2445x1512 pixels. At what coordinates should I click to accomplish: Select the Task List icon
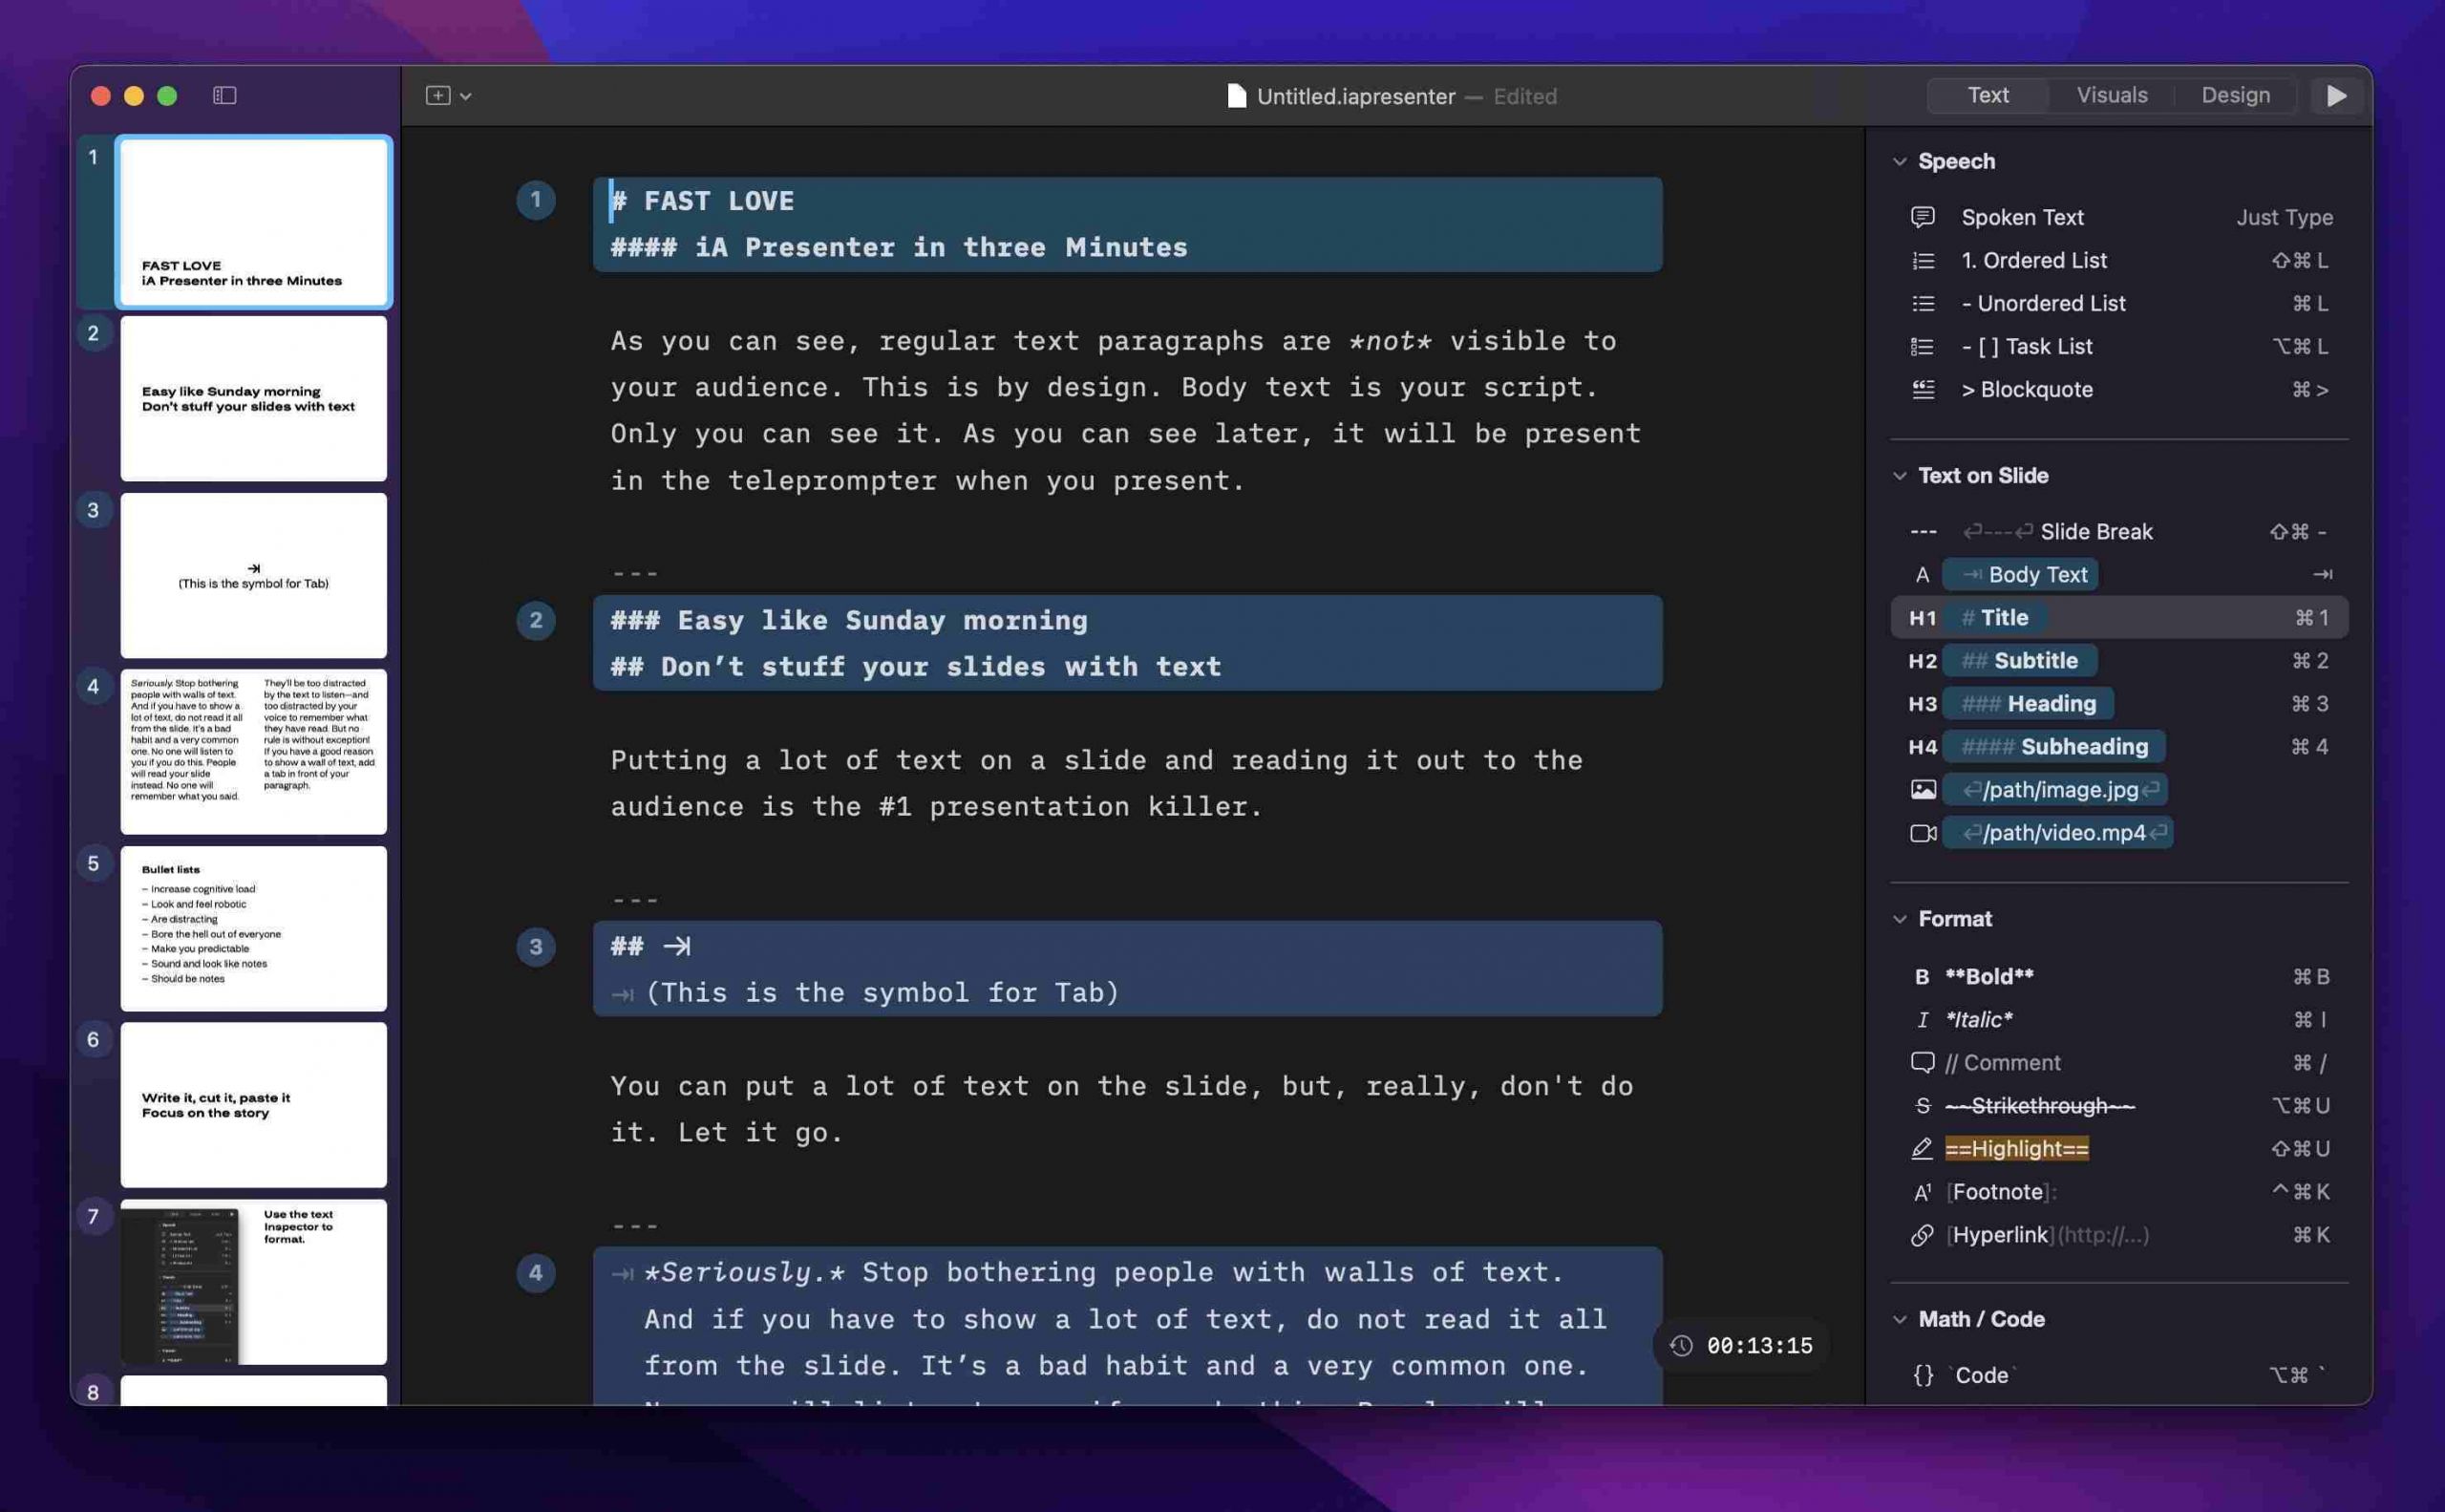click(1922, 346)
